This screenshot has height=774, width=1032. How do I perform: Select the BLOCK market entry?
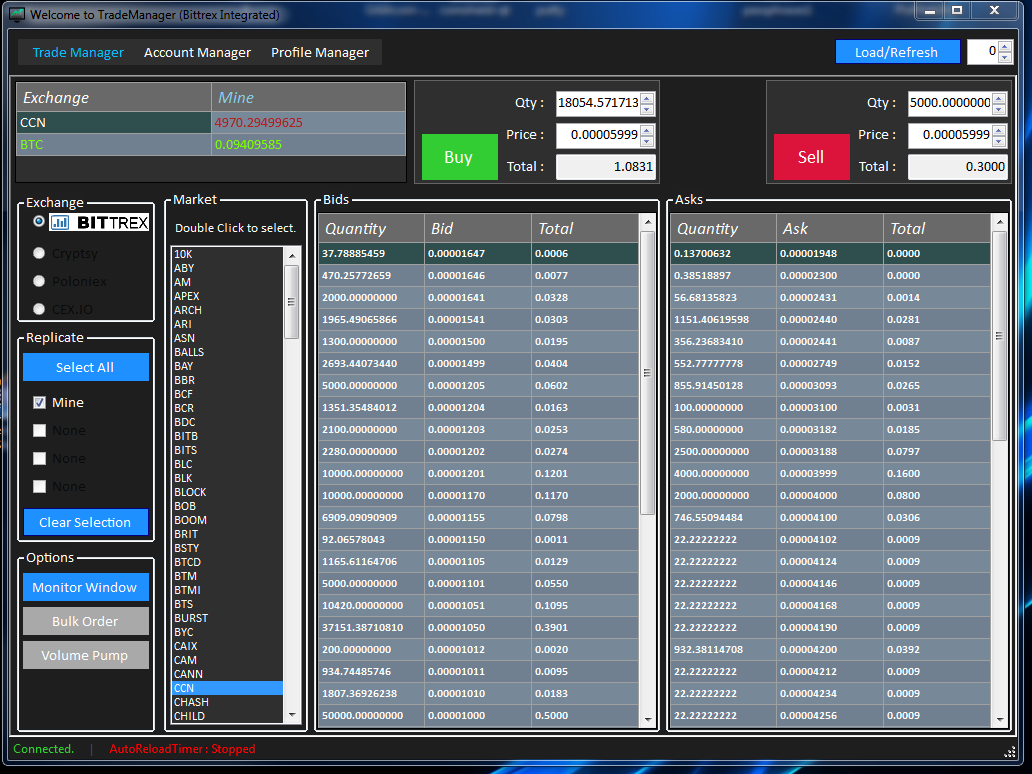pos(227,492)
